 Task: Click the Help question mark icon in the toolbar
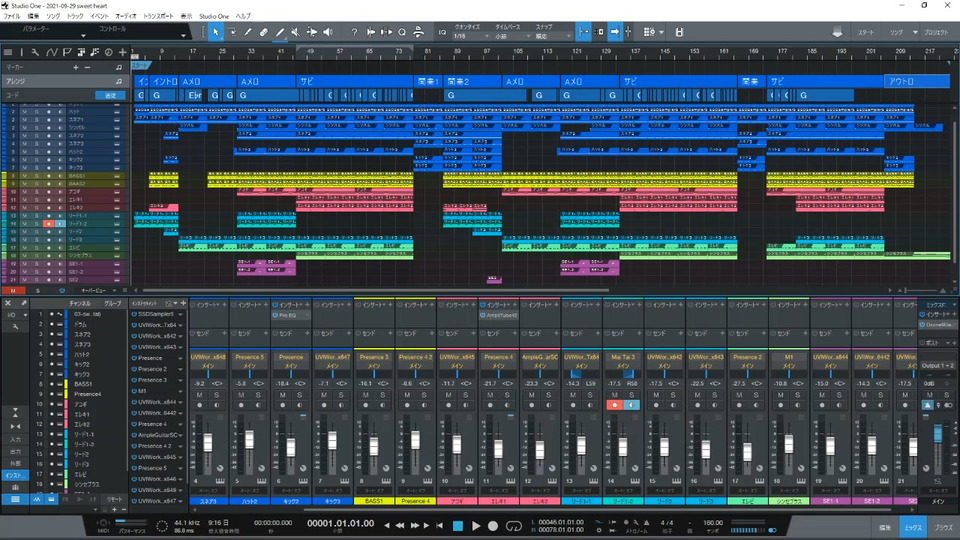(353, 32)
